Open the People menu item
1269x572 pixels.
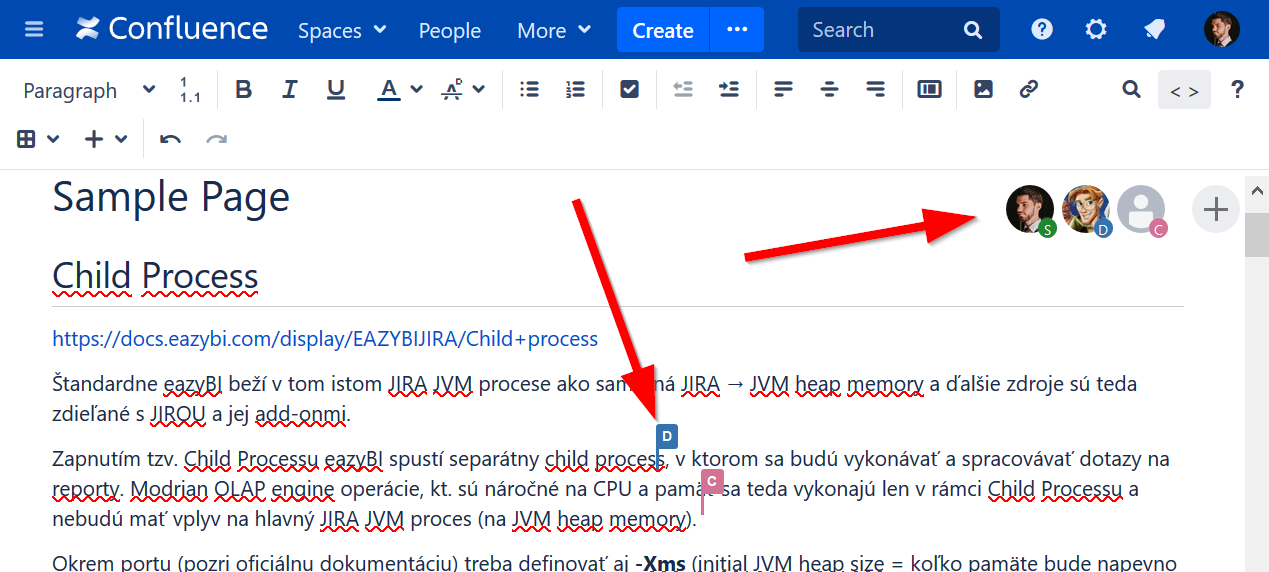pos(450,30)
